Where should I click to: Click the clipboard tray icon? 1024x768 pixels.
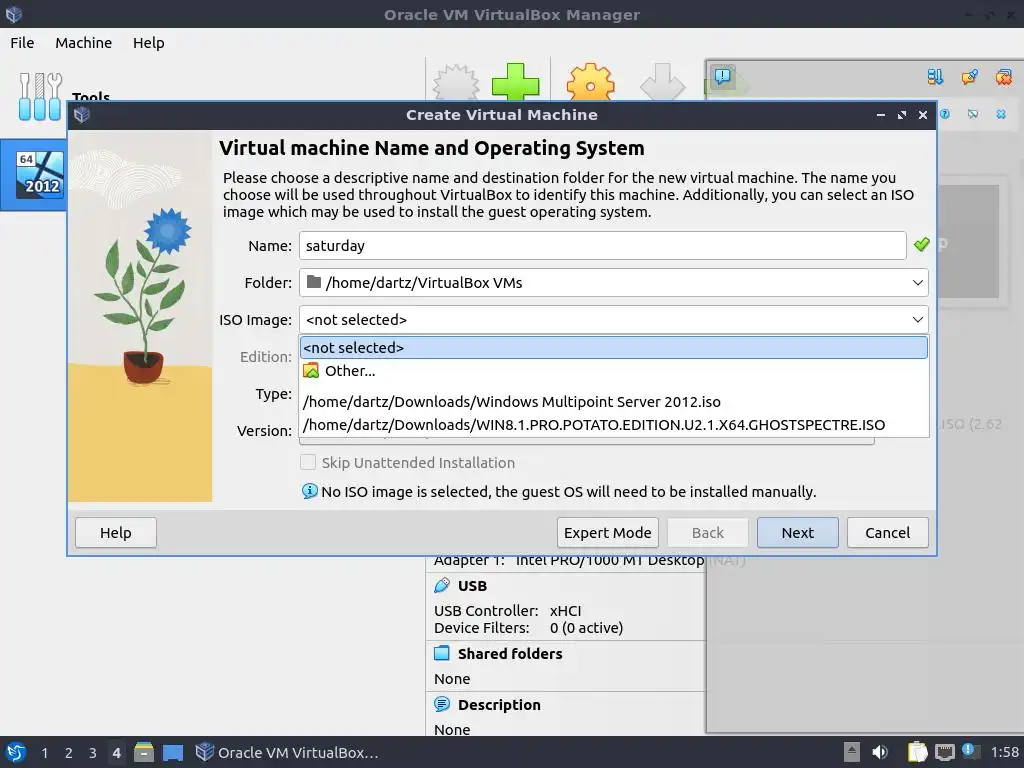click(917, 752)
